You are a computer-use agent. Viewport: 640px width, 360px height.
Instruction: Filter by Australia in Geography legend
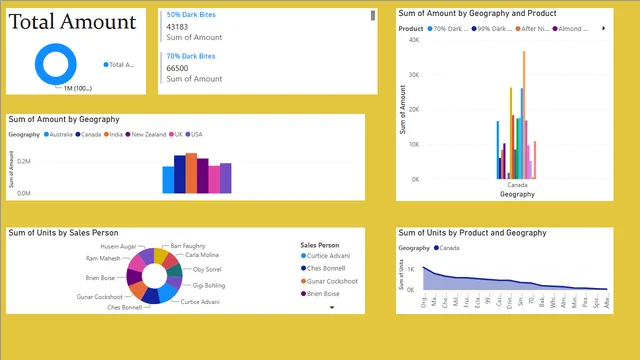(58, 134)
